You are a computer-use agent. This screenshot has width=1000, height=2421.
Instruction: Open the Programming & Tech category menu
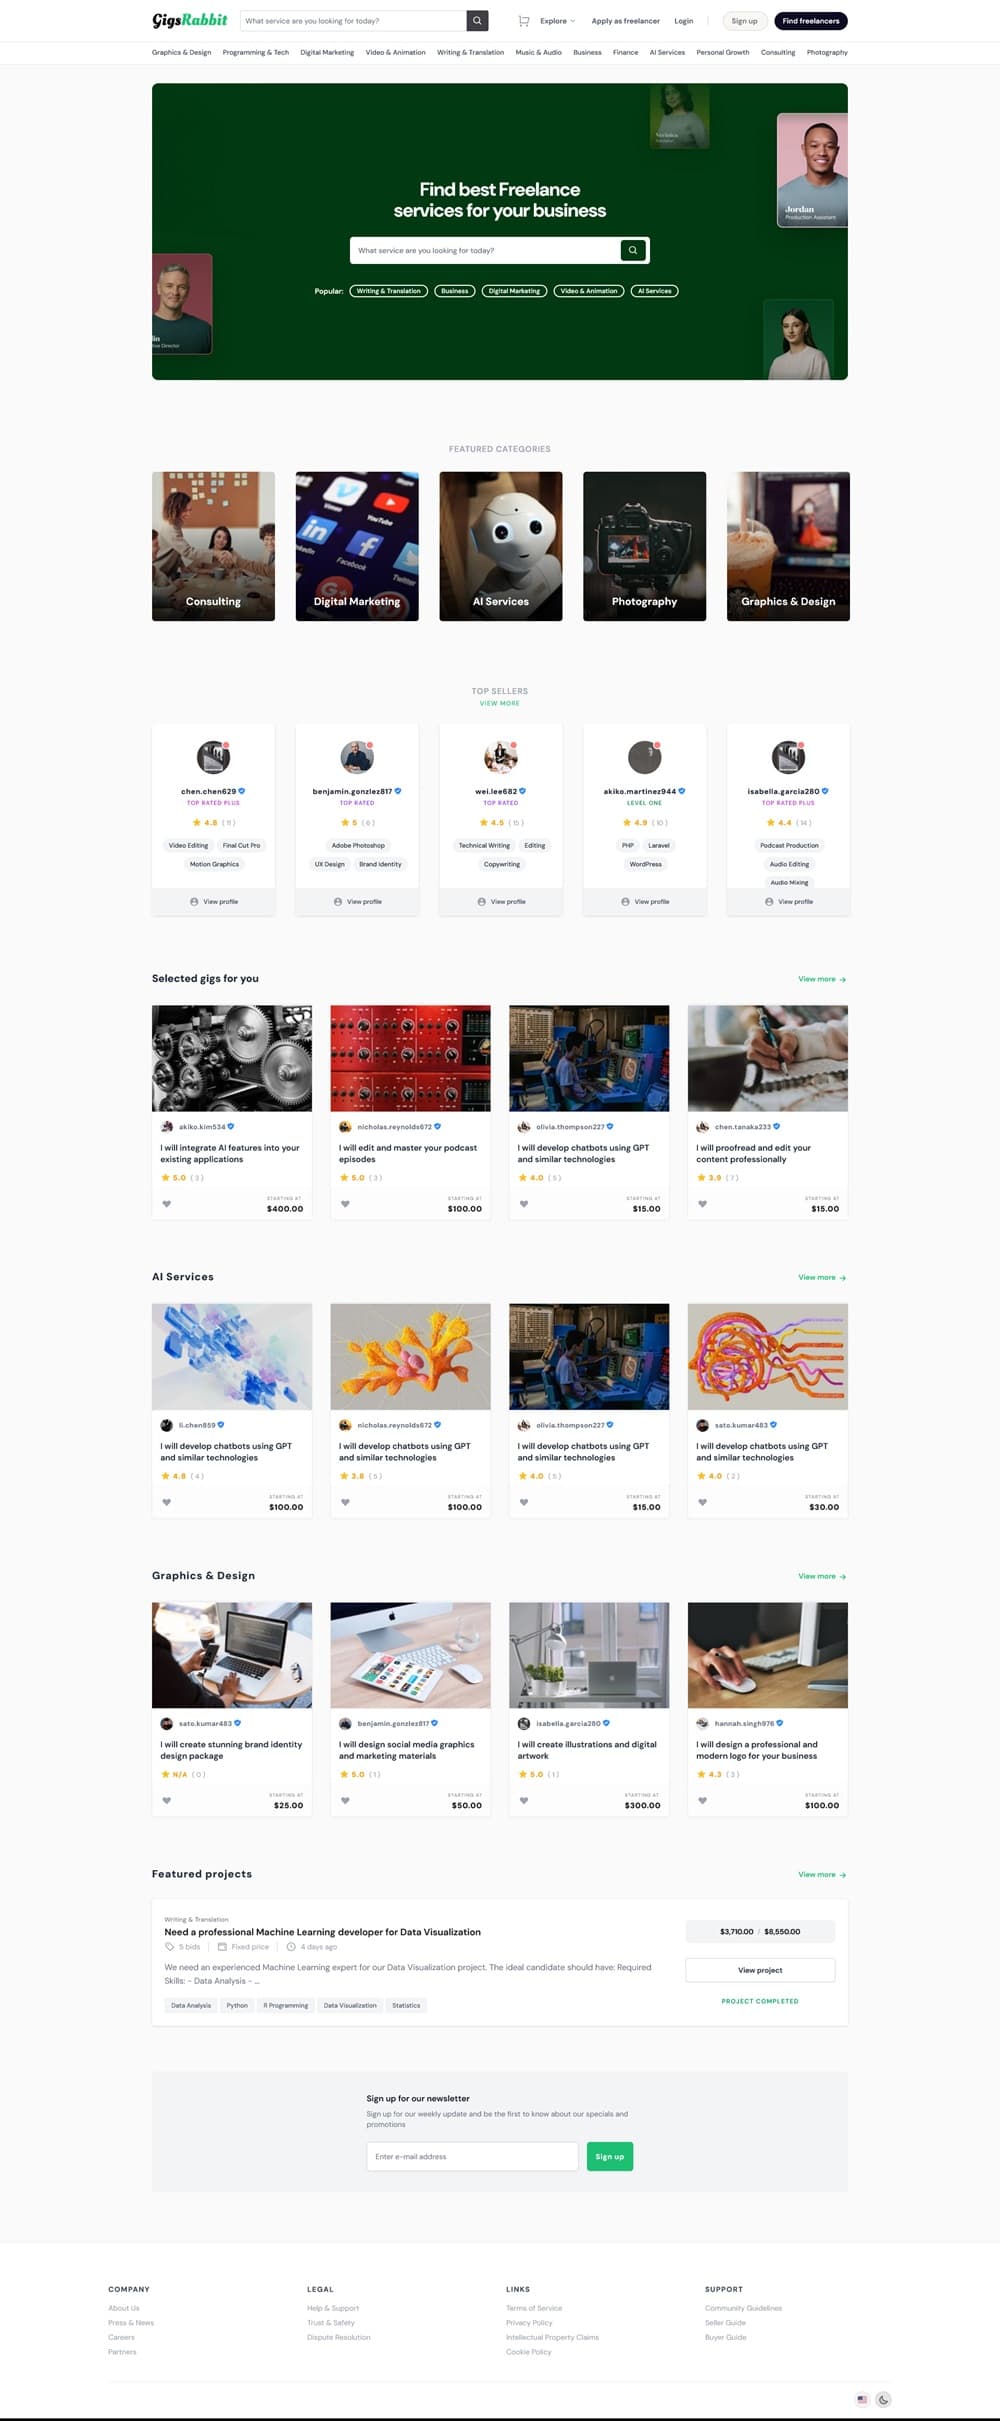pyautogui.click(x=256, y=52)
